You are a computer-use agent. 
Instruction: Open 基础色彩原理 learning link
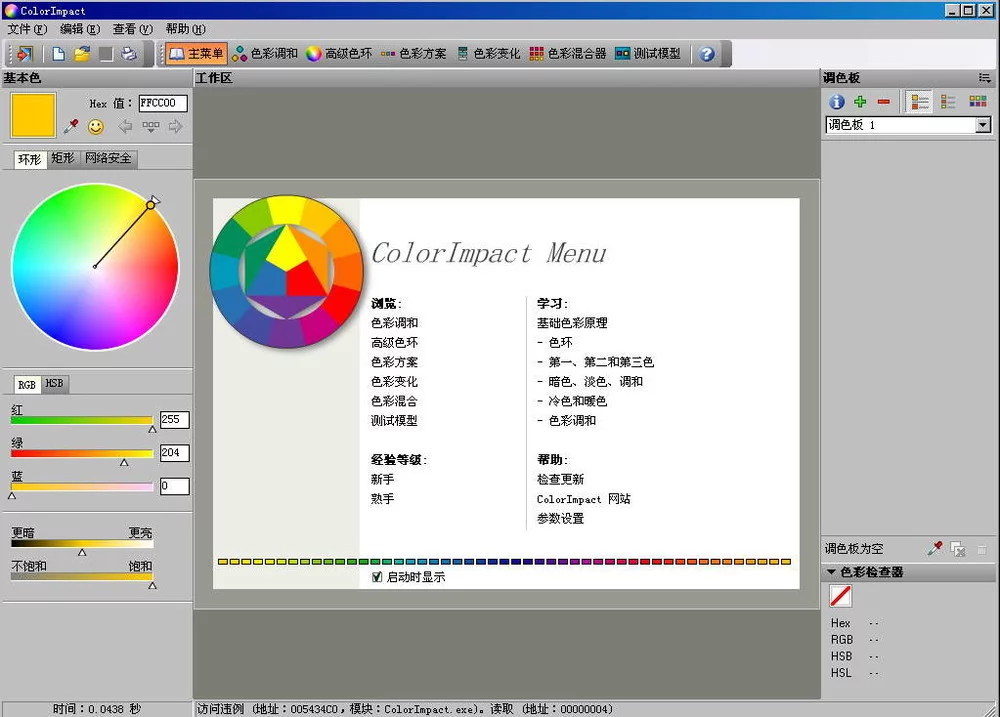coord(572,323)
